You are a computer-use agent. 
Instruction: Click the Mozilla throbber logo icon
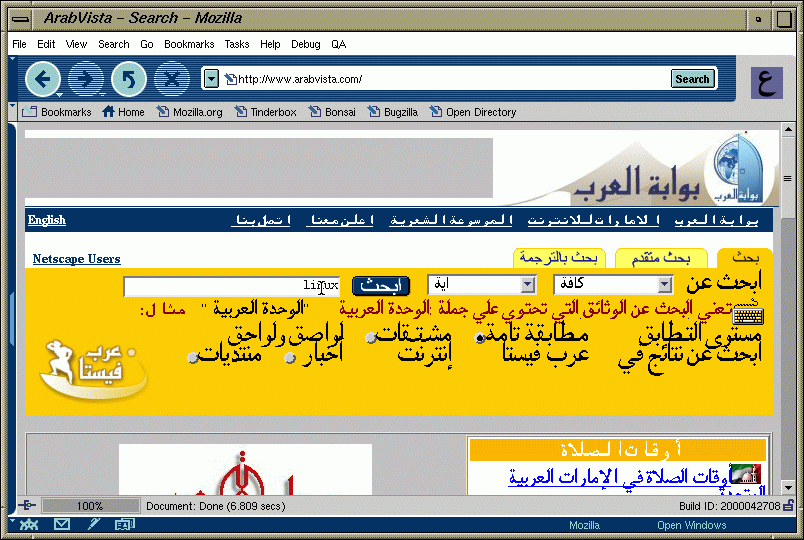[x=767, y=83]
